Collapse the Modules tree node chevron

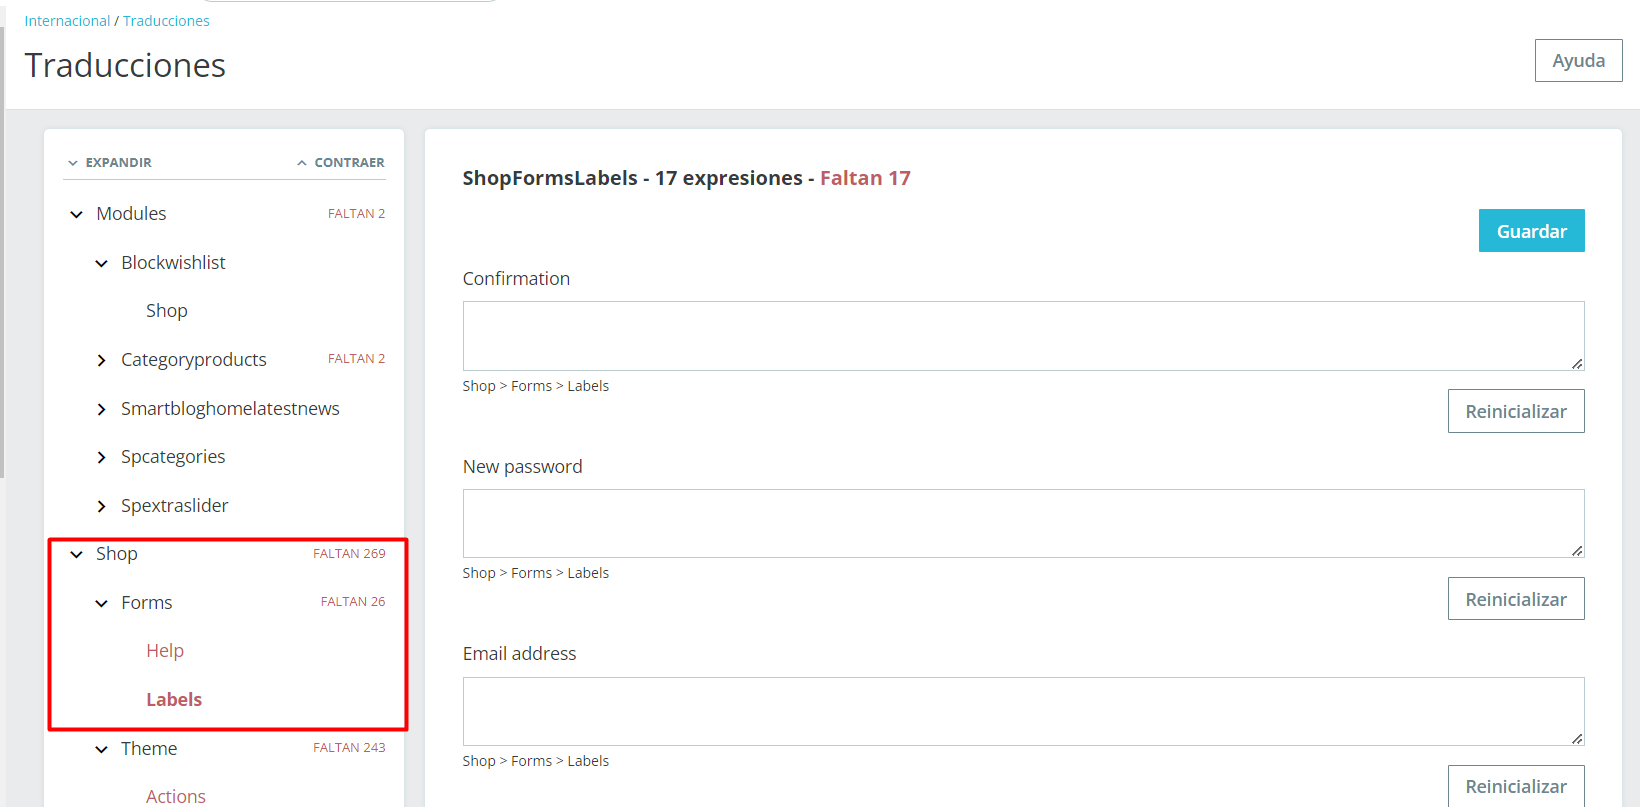pos(77,214)
